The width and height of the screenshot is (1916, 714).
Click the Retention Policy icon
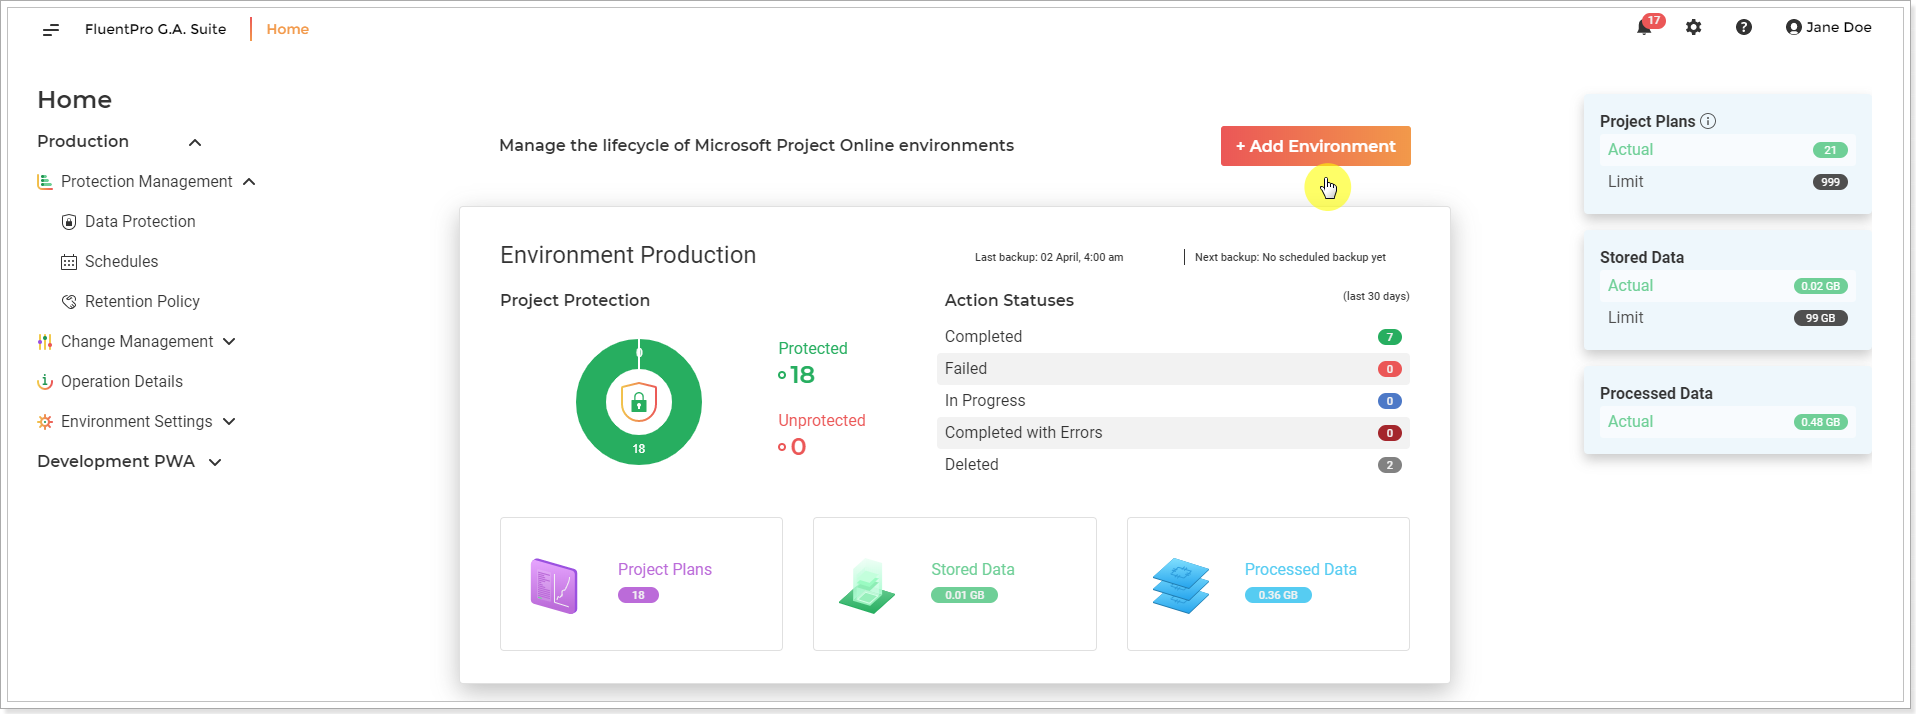[x=69, y=302]
